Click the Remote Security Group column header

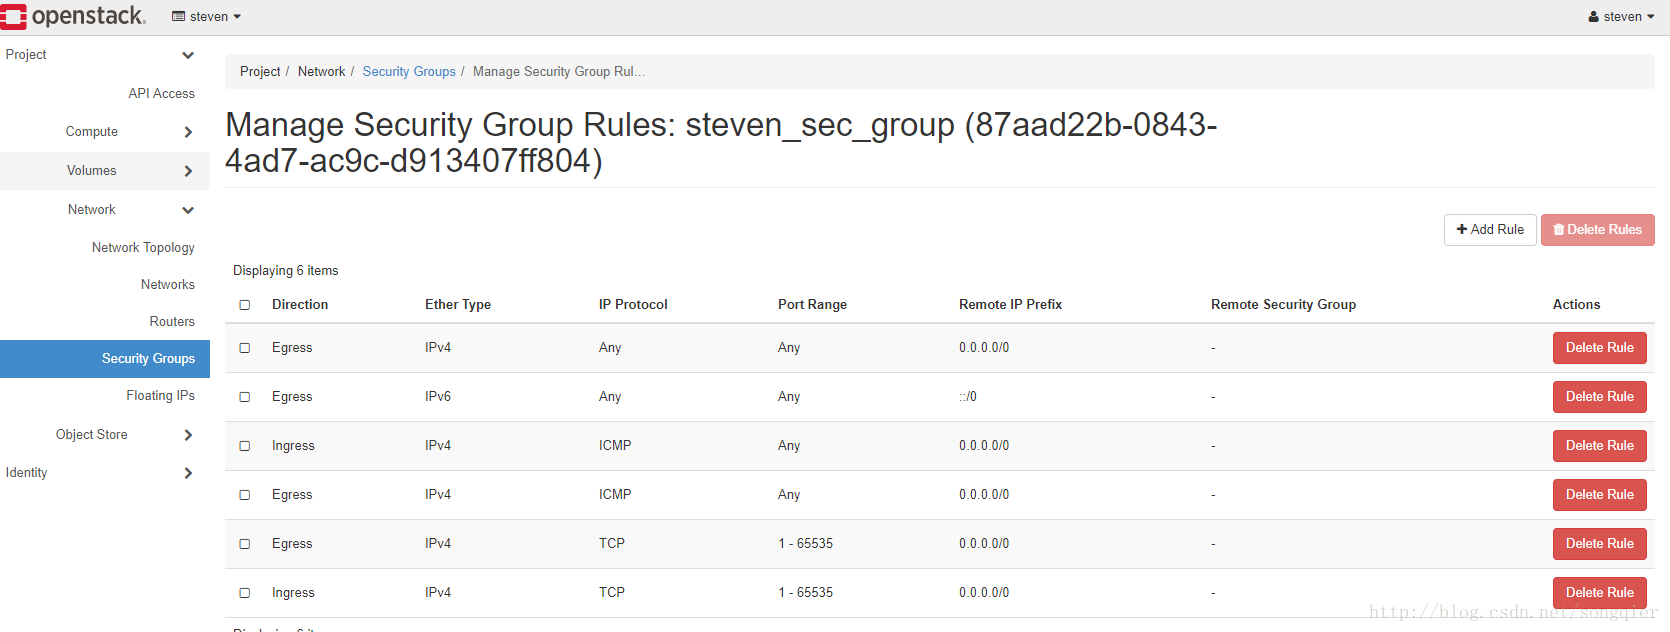point(1283,305)
